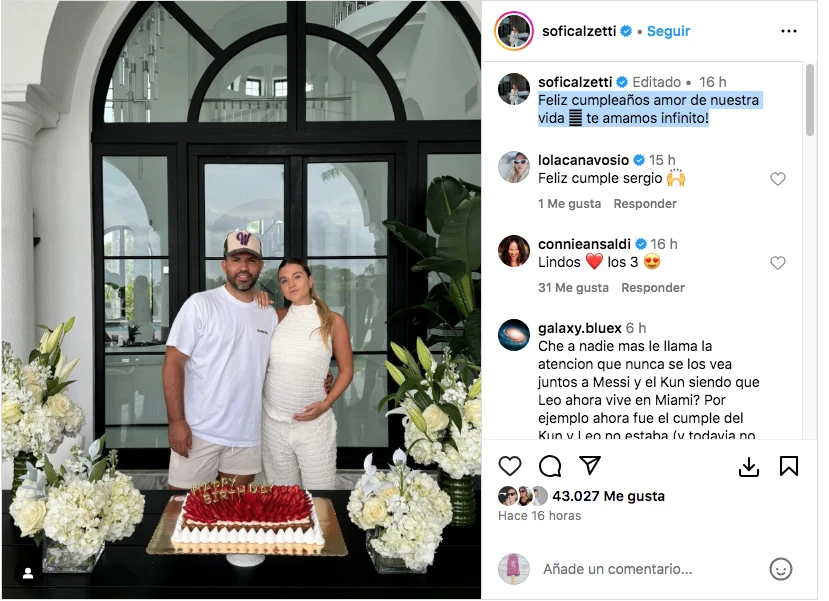
Task: Like connieansaldi's comment heart
Action: click(x=777, y=263)
